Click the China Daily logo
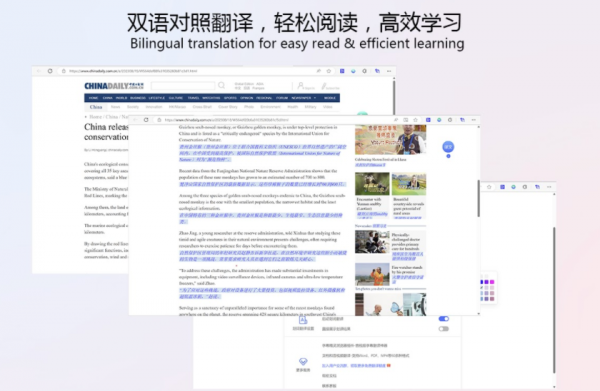Image resolution: width=600 pixels, height=391 pixels. [114, 86]
